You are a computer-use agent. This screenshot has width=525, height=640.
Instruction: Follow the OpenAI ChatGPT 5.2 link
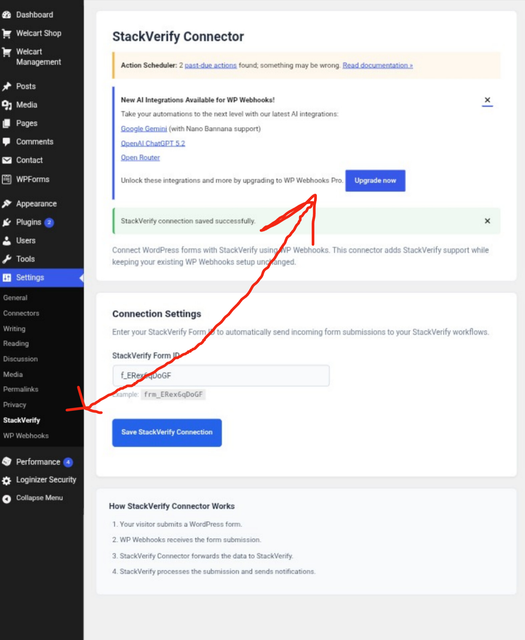(x=153, y=143)
